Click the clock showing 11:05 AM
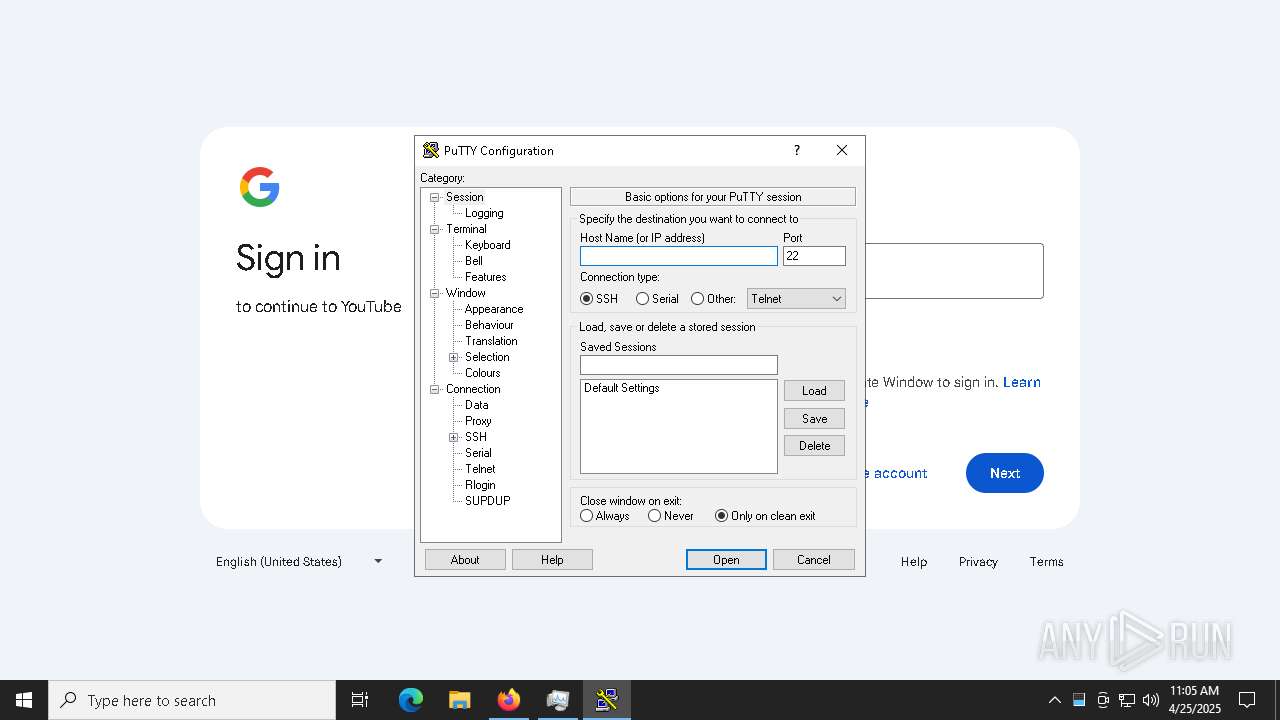 click(x=1194, y=700)
